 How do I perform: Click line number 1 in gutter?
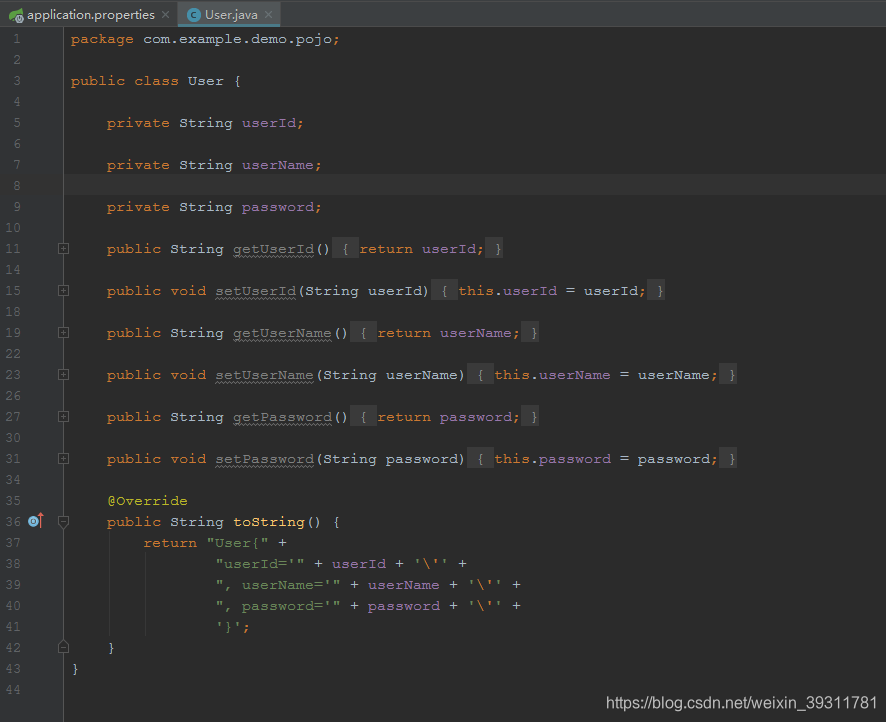(x=16, y=39)
